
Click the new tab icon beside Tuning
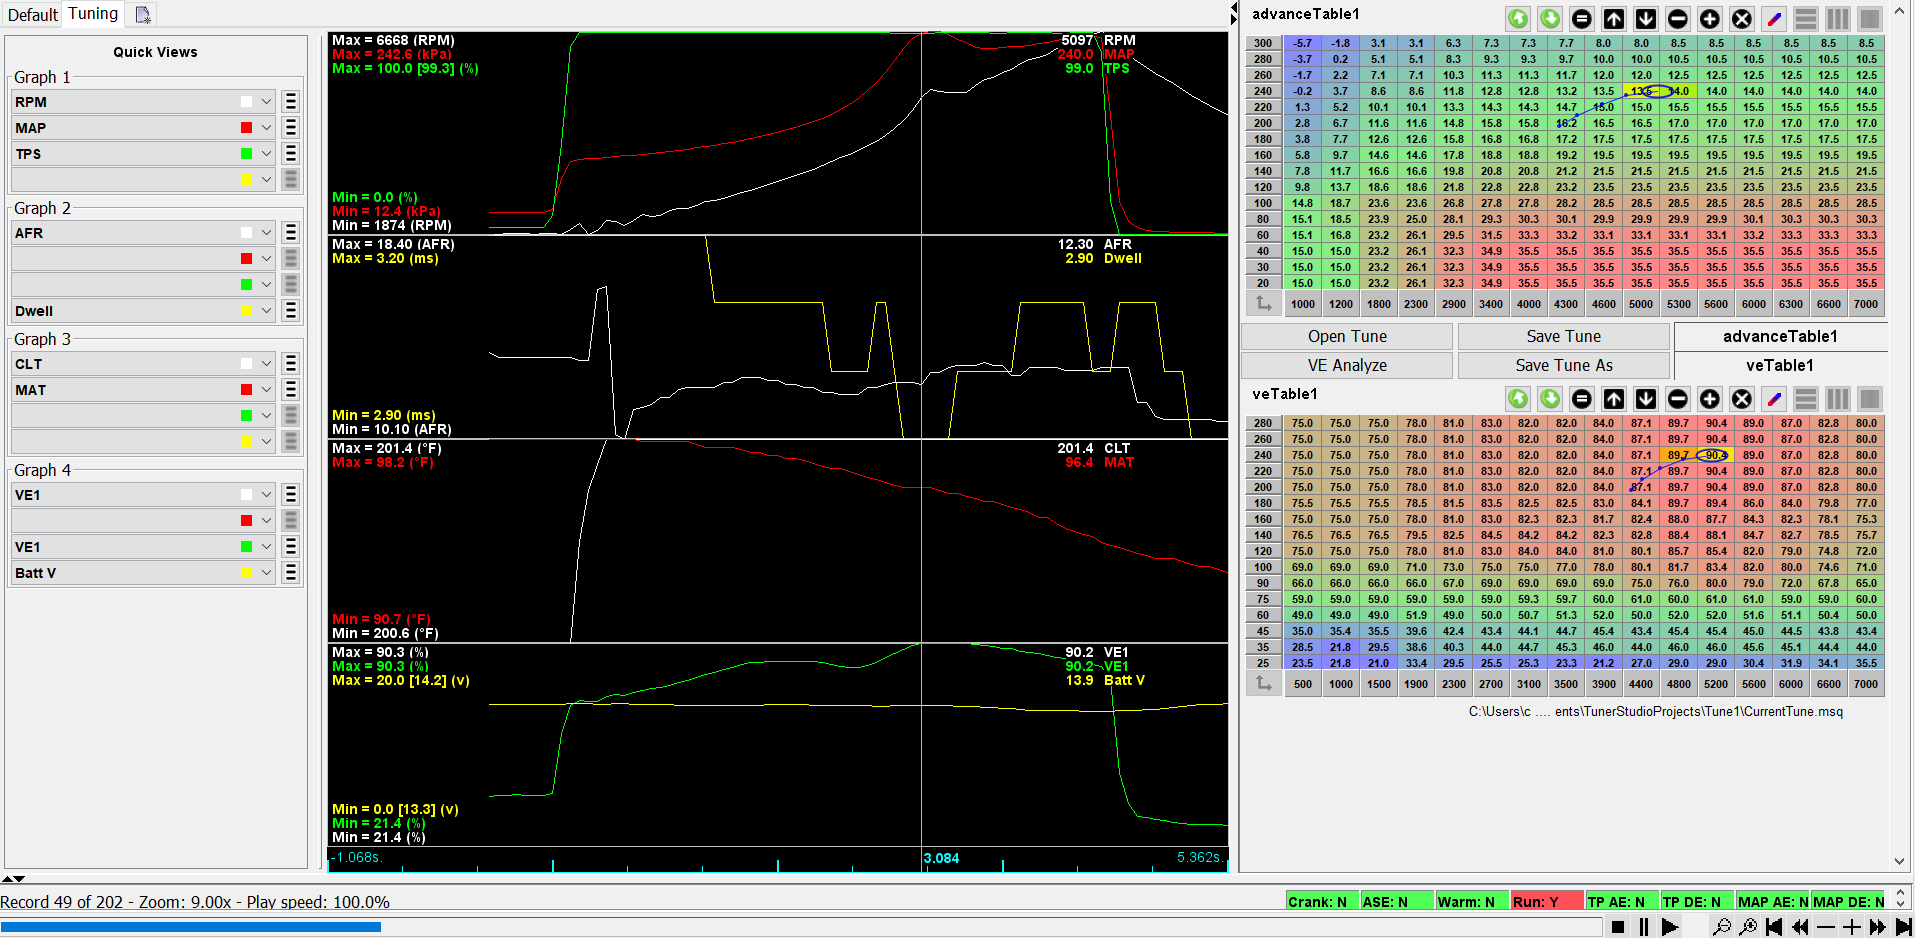coord(143,15)
